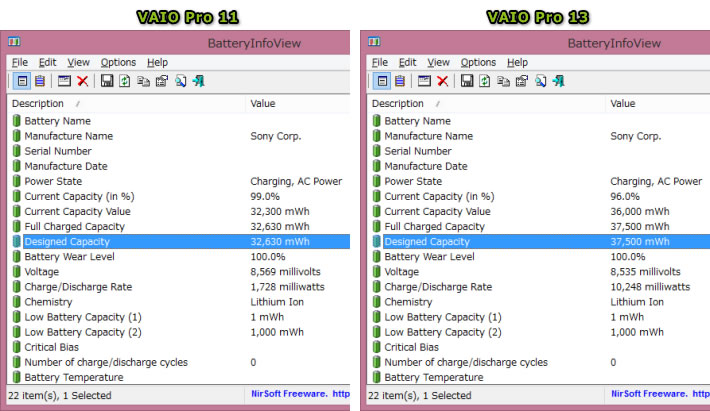Click 32,300 mWh current capacity value
Viewport: 710px width, 411px height.
pos(280,211)
